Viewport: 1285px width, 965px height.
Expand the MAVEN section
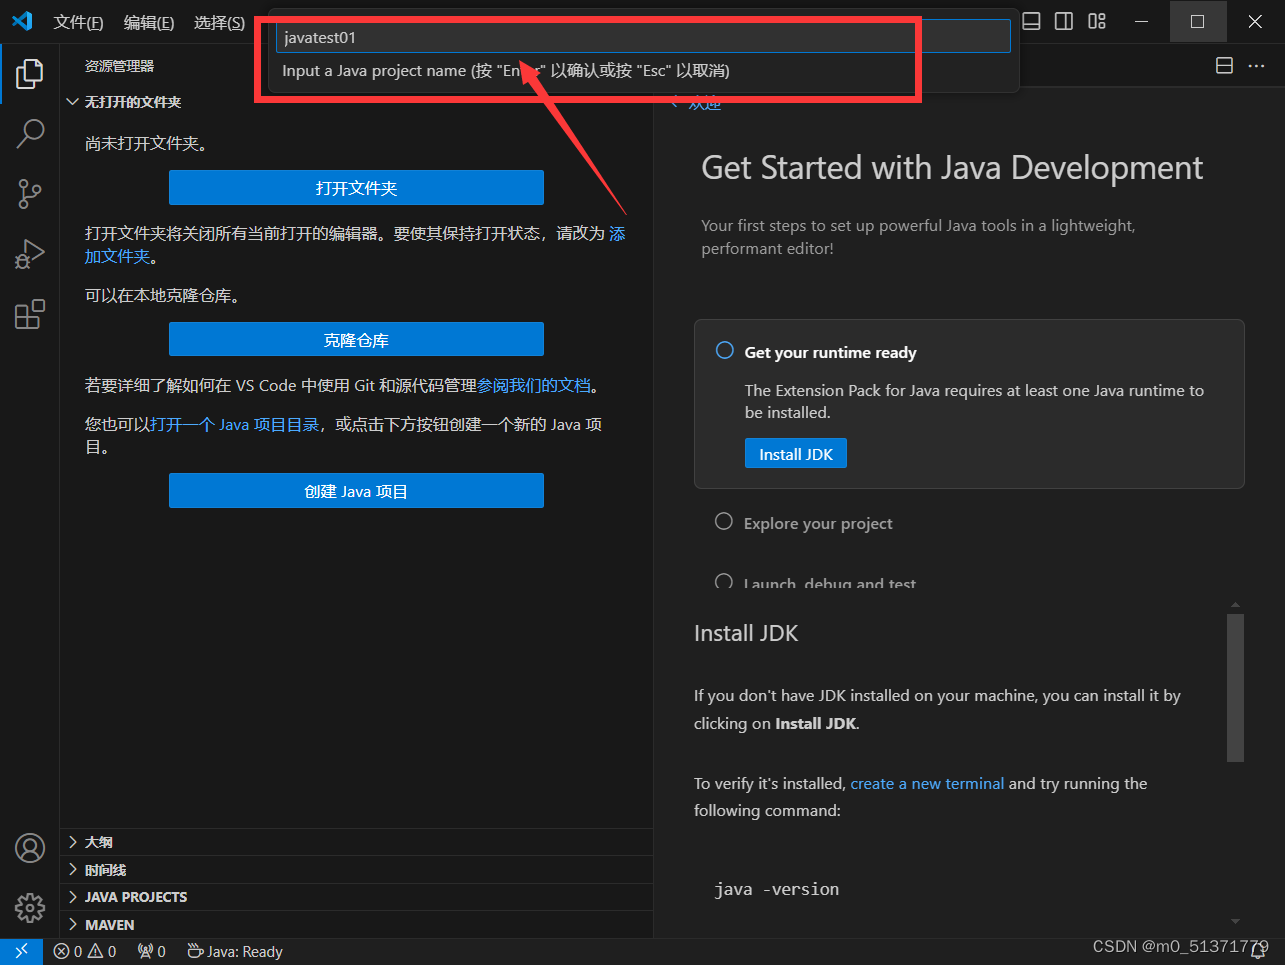[x=356, y=925]
